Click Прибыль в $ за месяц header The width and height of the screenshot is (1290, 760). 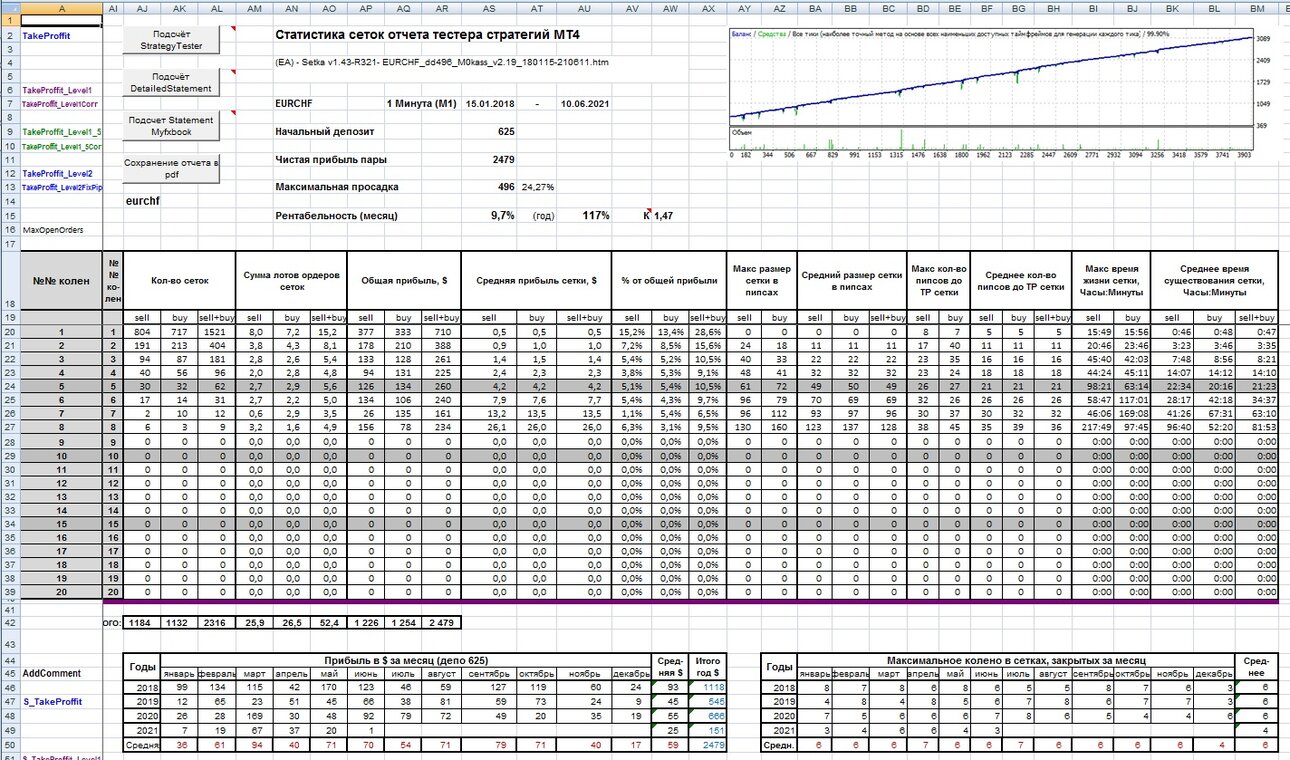coord(407,660)
